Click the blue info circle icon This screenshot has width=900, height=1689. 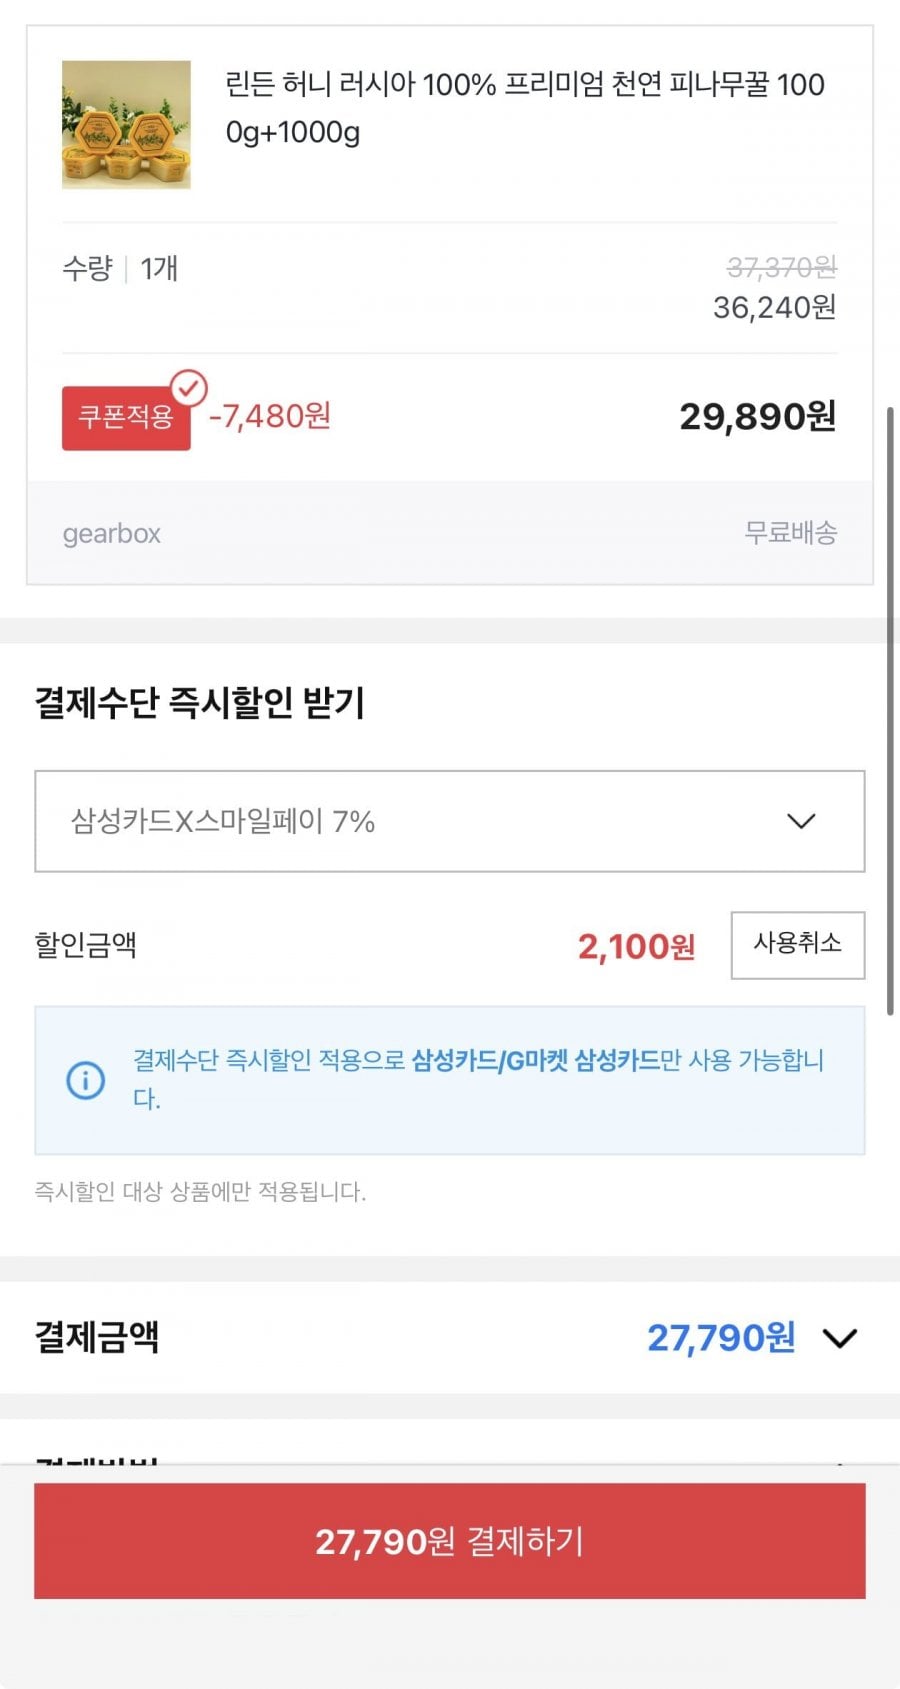[x=85, y=1080]
